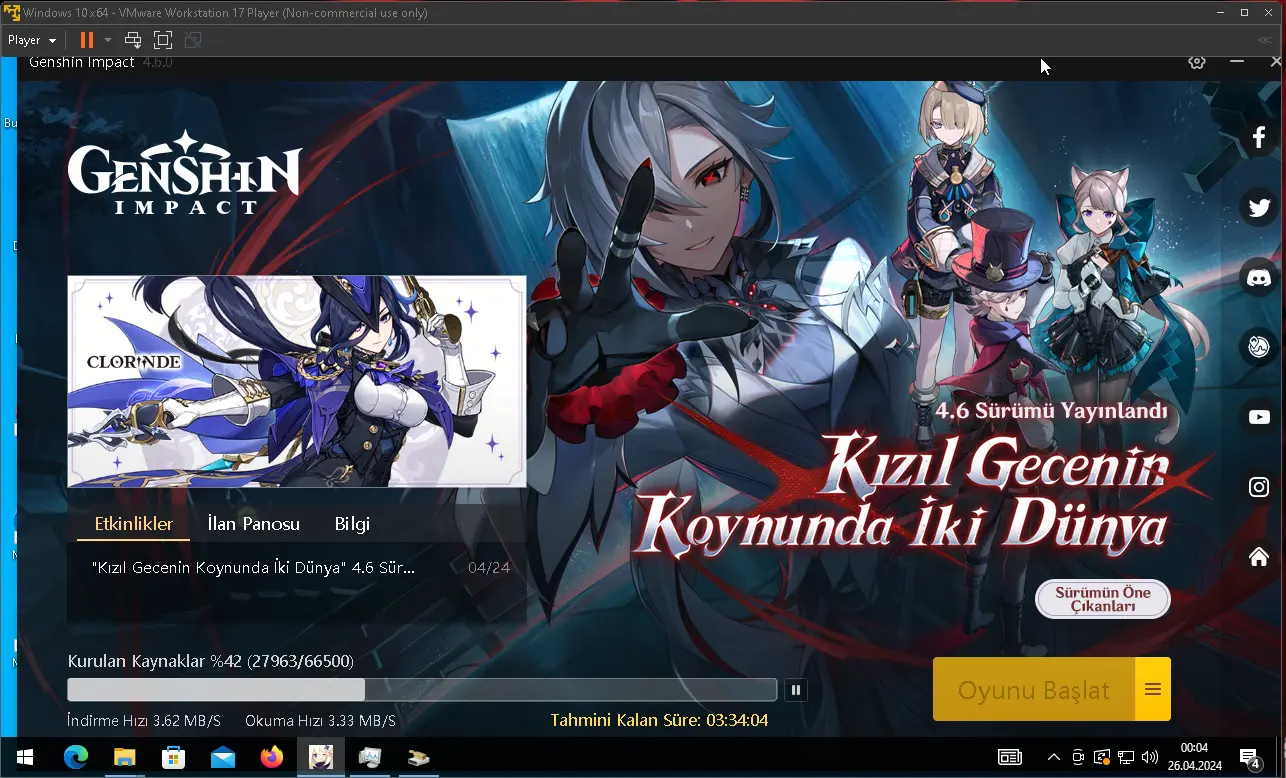The height and width of the screenshot is (778, 1286).
Task: Expand the VM power options arrow
Action: pyautogui.click(x=106, y=41)
